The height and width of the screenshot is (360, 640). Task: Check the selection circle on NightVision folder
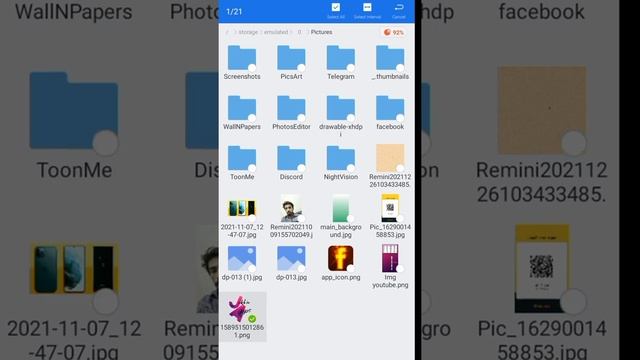[x=351, y=169]
